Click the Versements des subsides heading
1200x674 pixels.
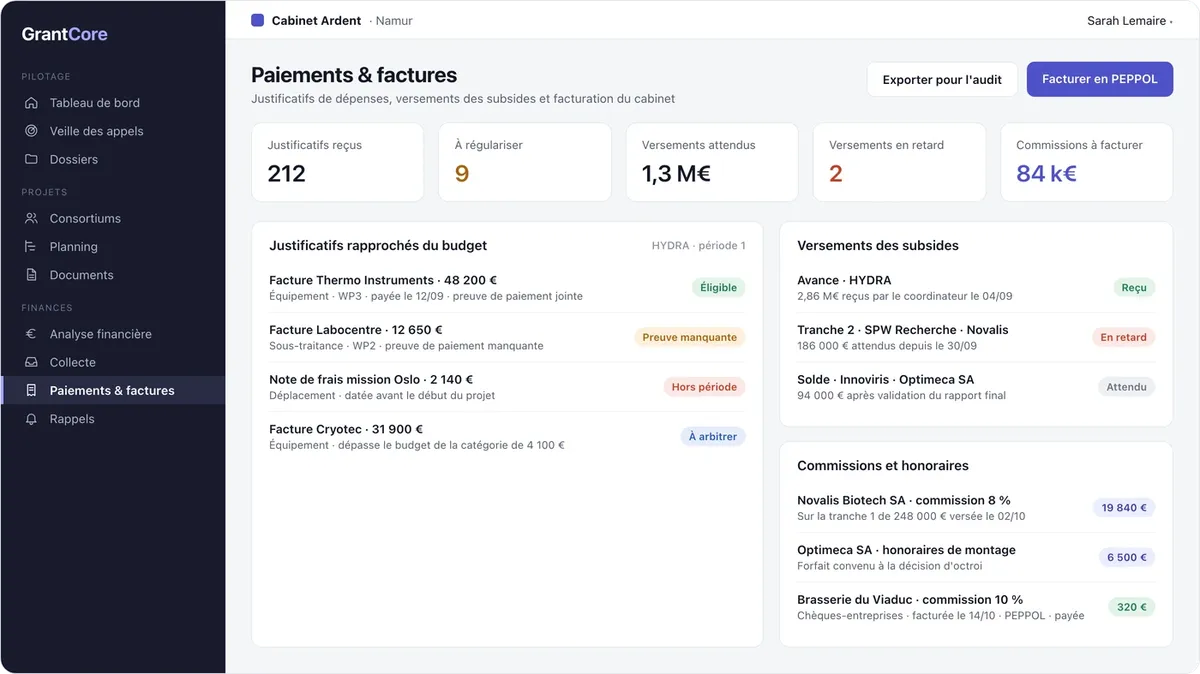pos(878,245)
